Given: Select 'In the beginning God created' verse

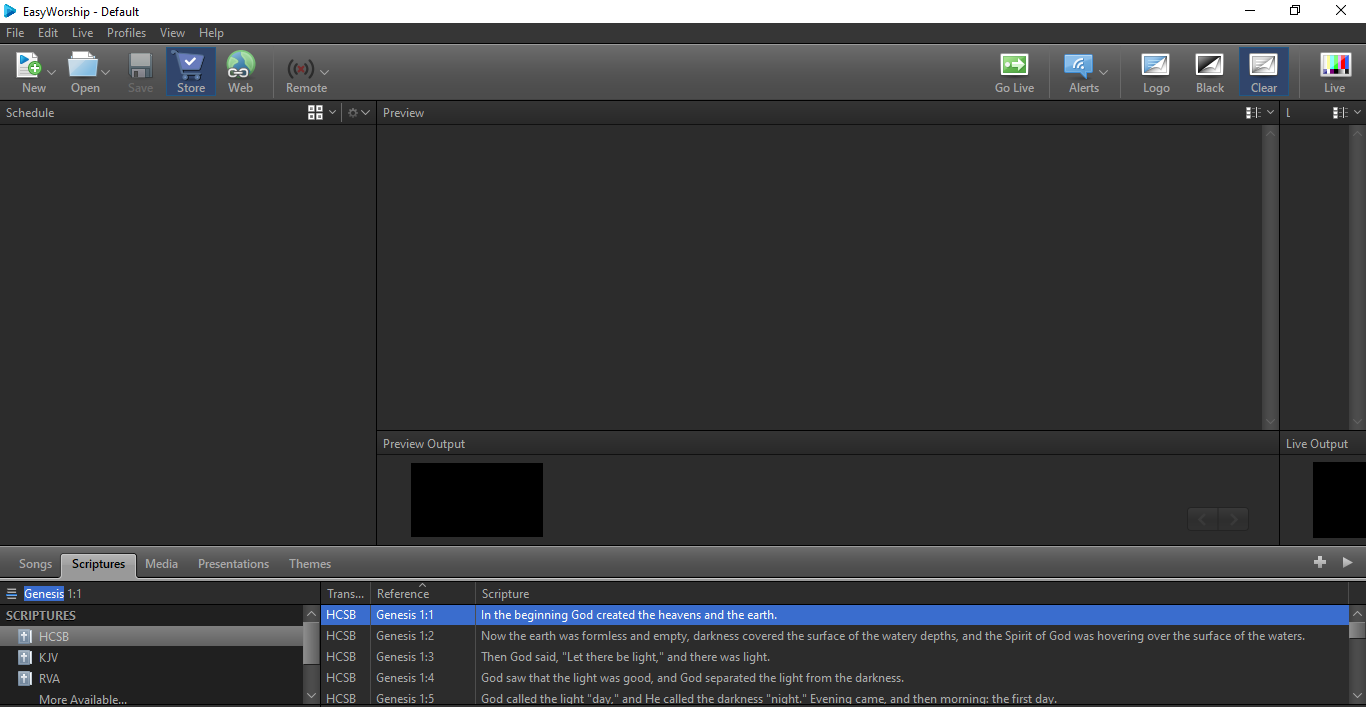Looking at the screenshot, I should pyautogui.click(x=629, y=615).
